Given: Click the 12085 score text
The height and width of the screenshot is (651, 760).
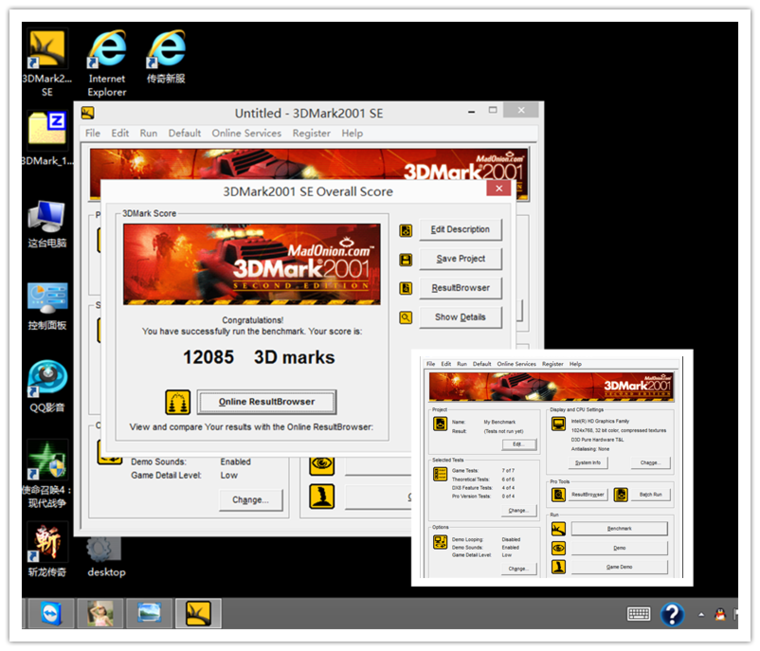Looking at the screenshot, I should click(x=208, y=358).
